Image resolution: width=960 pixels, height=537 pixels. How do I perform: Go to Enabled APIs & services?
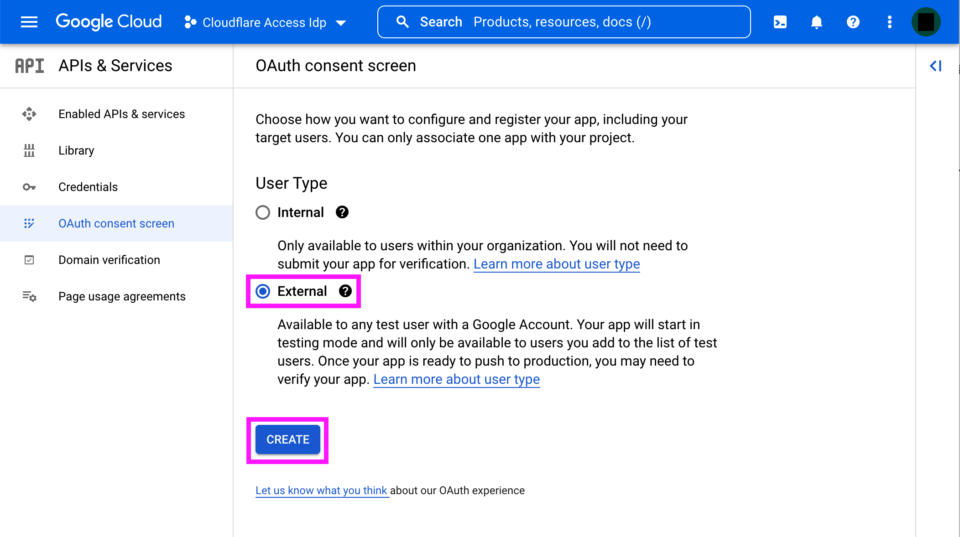click(121, 114)
